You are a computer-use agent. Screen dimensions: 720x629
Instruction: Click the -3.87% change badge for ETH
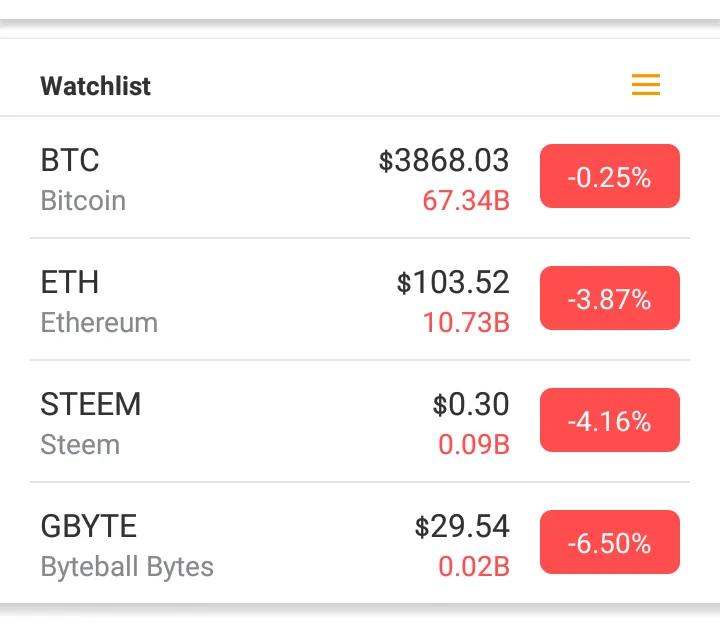610,298
